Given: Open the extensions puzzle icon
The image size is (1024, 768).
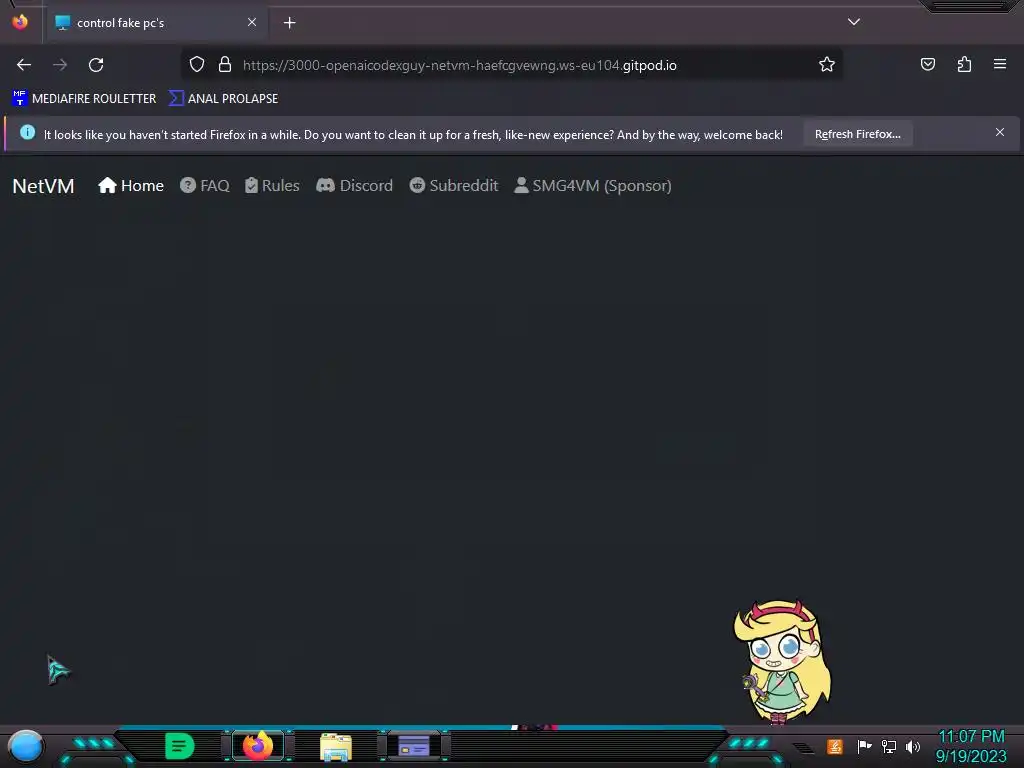Looking at the screenshot, I should click(x=964, y=64).
